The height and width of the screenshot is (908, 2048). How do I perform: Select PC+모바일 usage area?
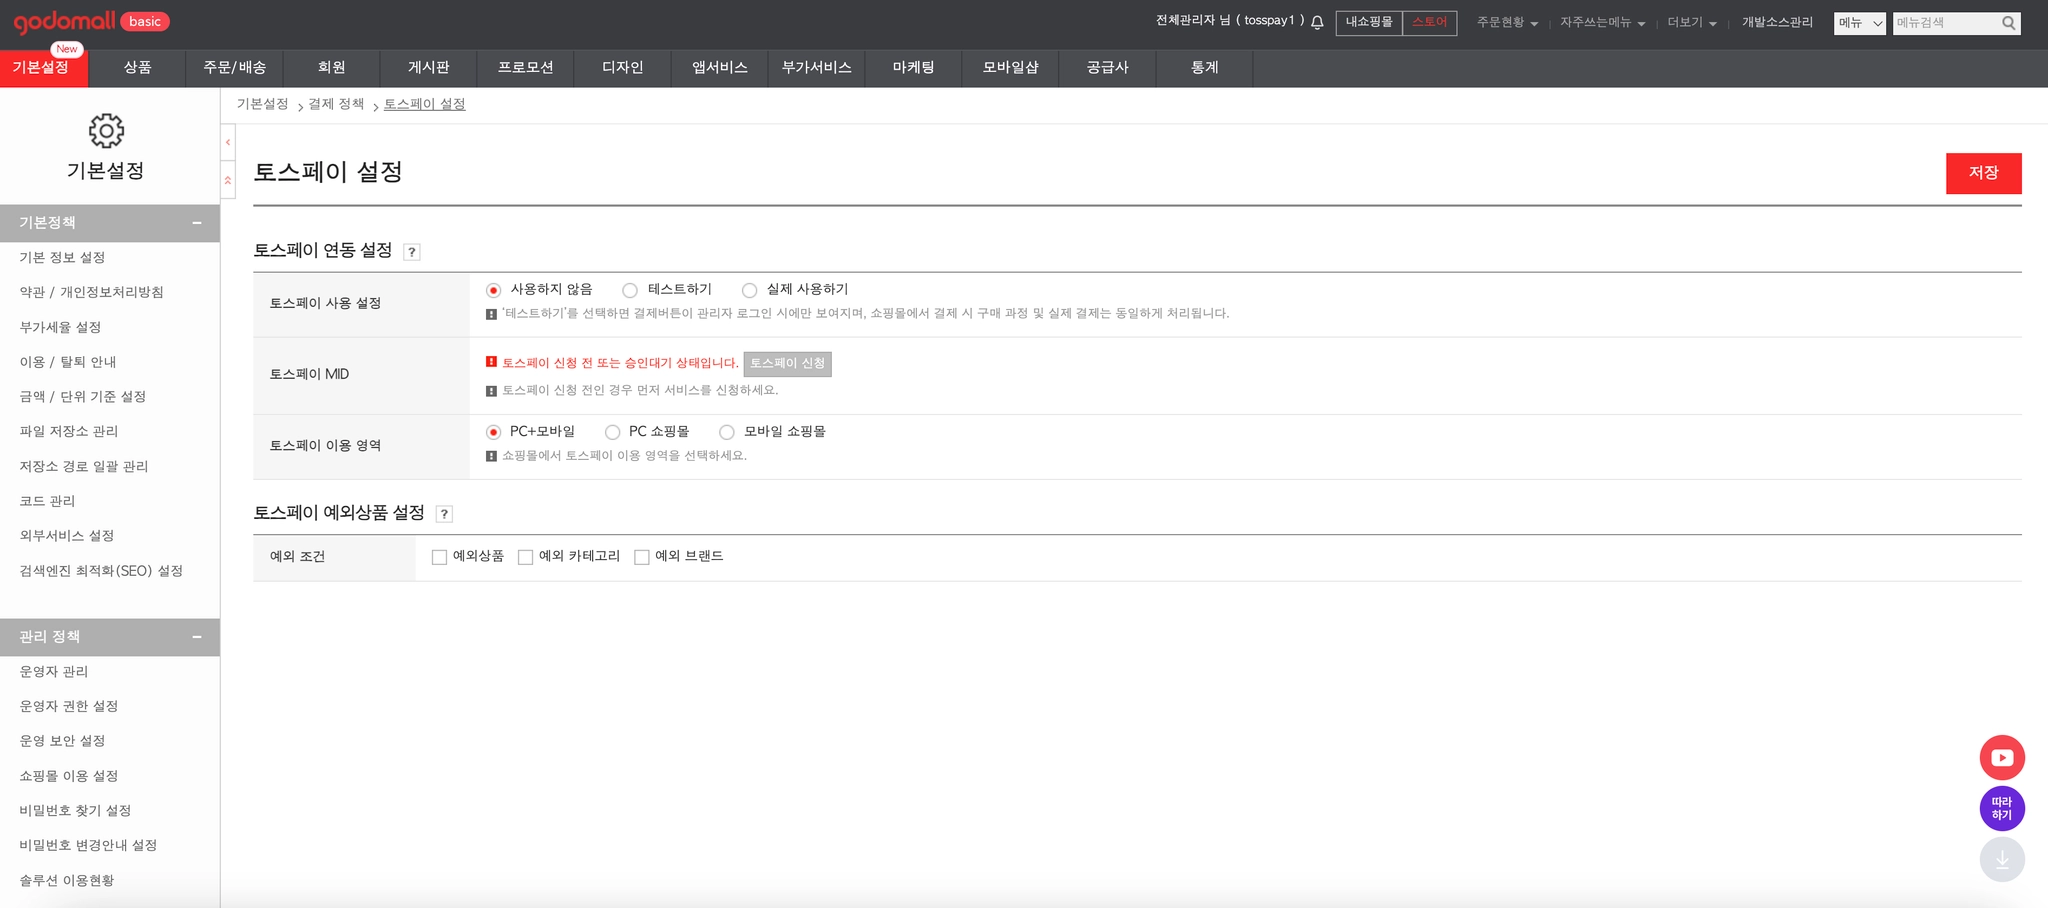493,432
